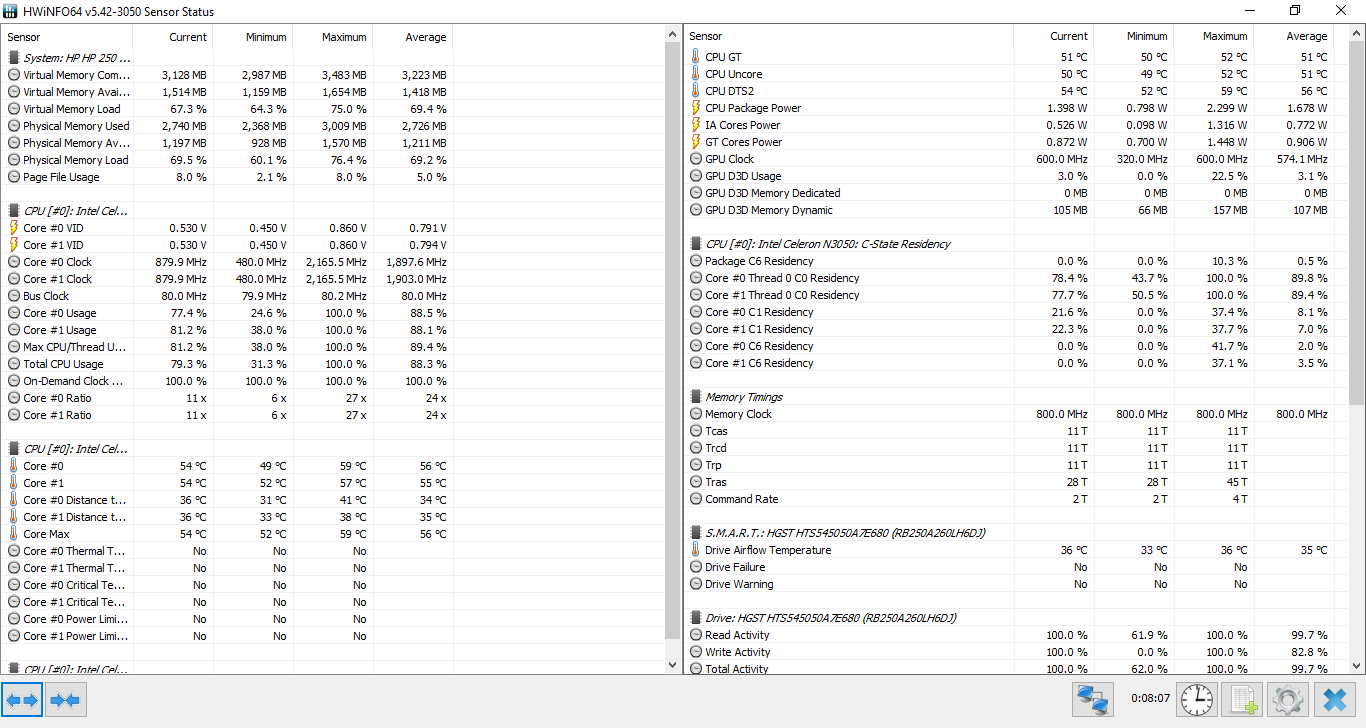Close sensors with the blue X icon
1366x728 pixels.
pos(1333,699)
